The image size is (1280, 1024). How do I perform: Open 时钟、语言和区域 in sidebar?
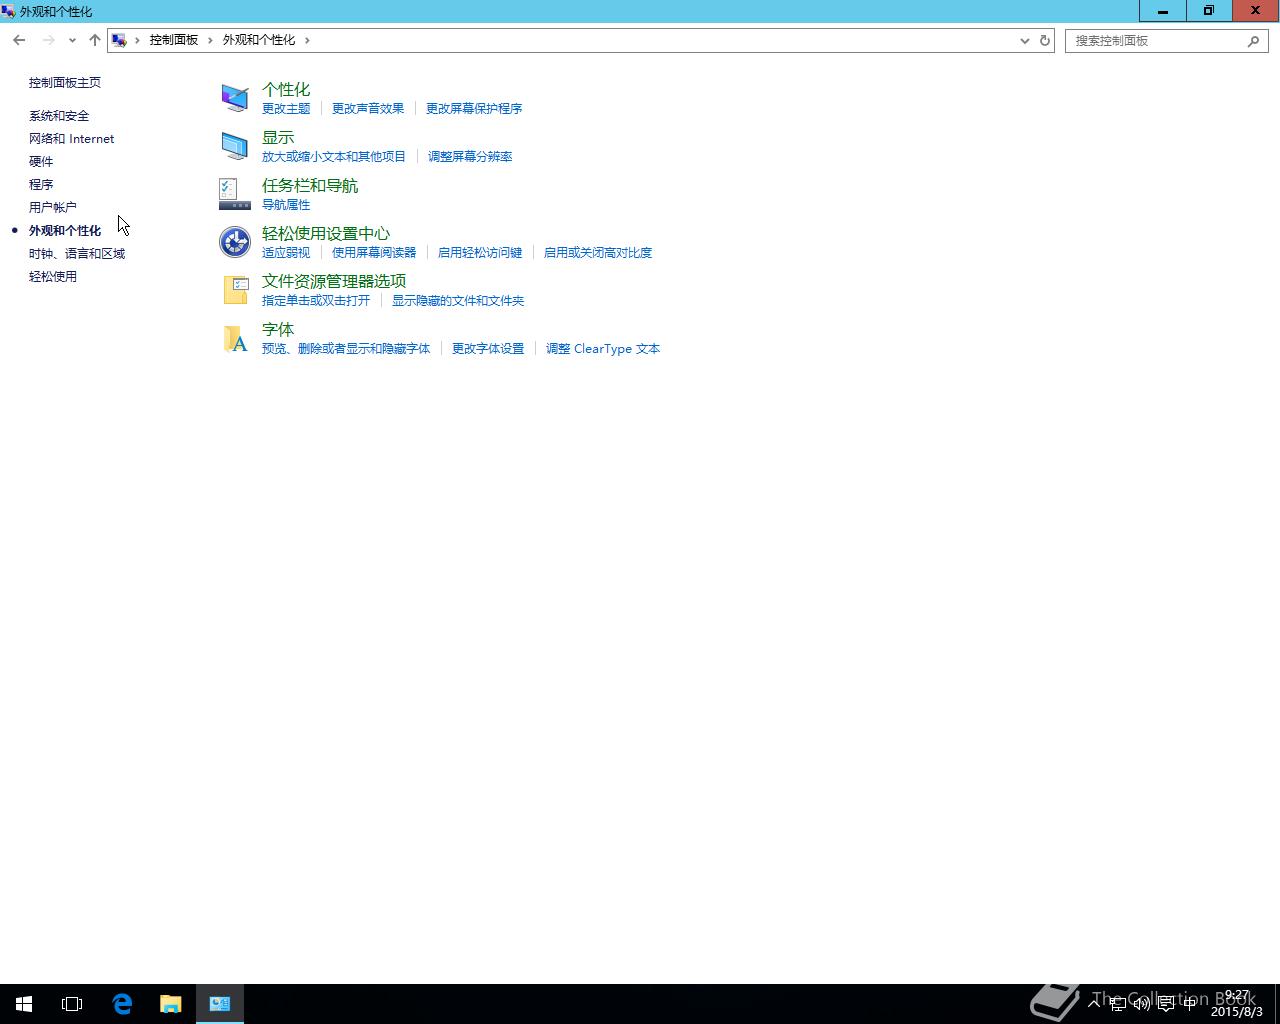click(77, 254)
